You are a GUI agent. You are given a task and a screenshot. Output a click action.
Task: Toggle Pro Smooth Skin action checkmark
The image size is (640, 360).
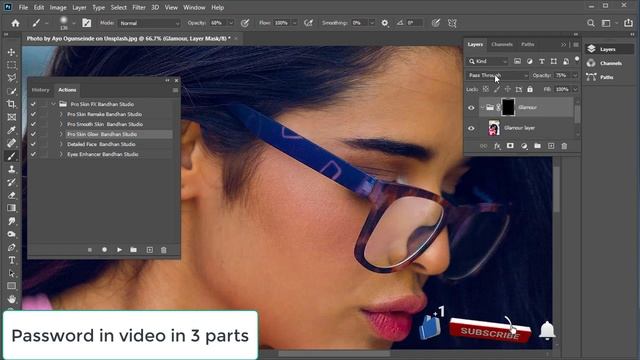tap(33, 124)
